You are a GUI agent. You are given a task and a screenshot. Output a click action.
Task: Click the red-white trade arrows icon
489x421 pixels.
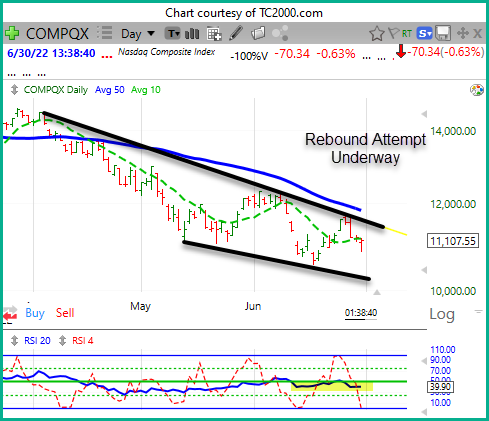click(10, 314)
